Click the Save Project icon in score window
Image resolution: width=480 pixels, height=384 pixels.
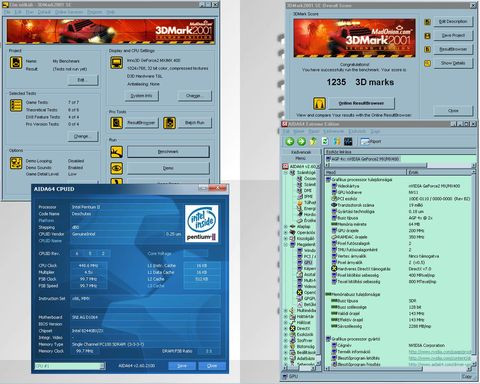pyautogui.click(x=427, y=36)
